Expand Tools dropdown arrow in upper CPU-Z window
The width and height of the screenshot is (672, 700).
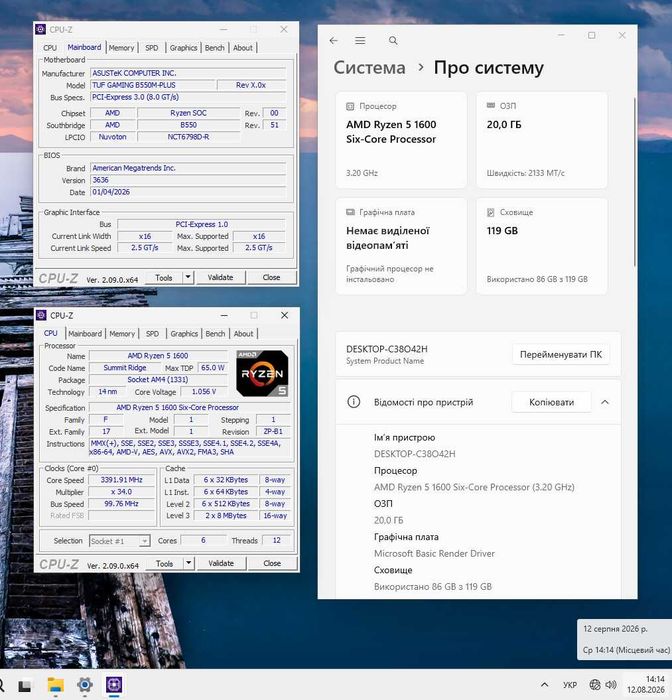tap(188, 278)
